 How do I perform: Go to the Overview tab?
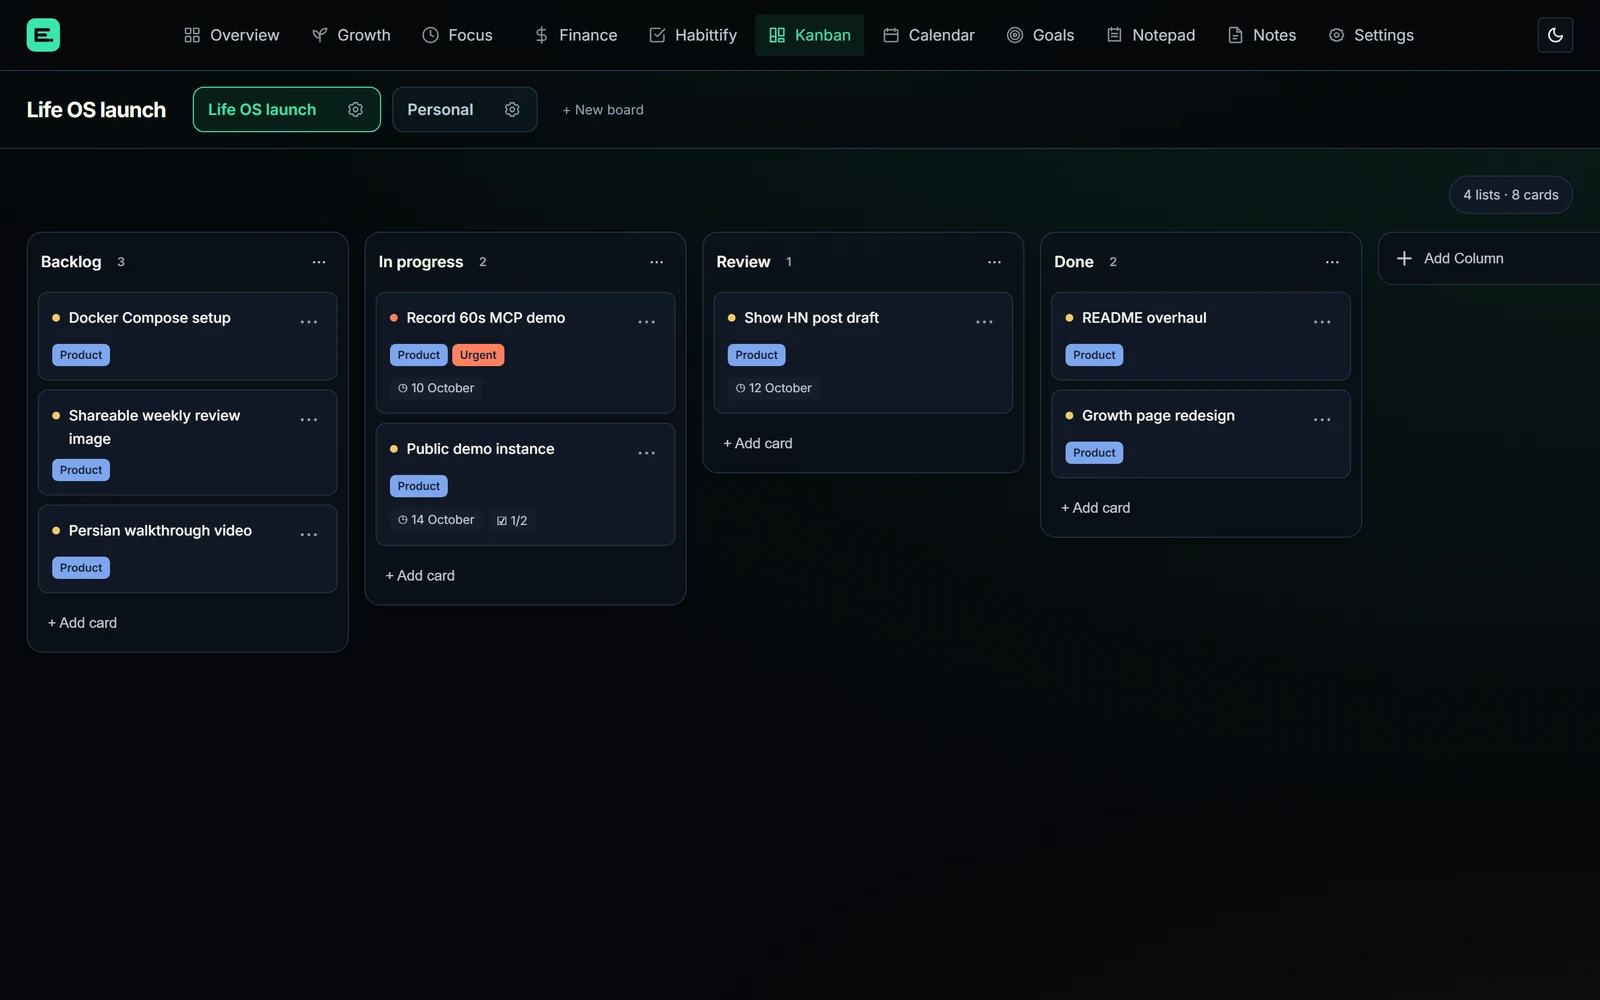click(x=232, y=35)
